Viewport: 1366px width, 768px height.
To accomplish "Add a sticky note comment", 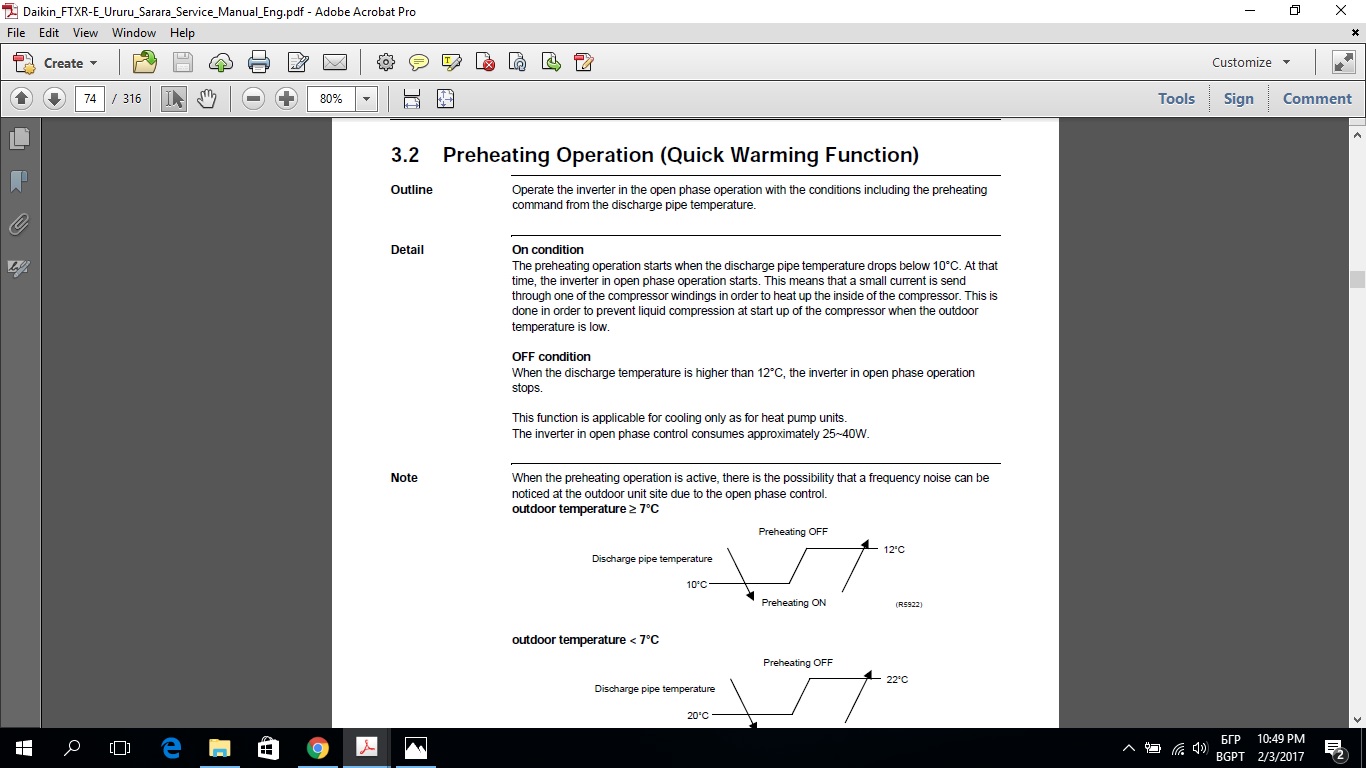I will coord(419,62).
